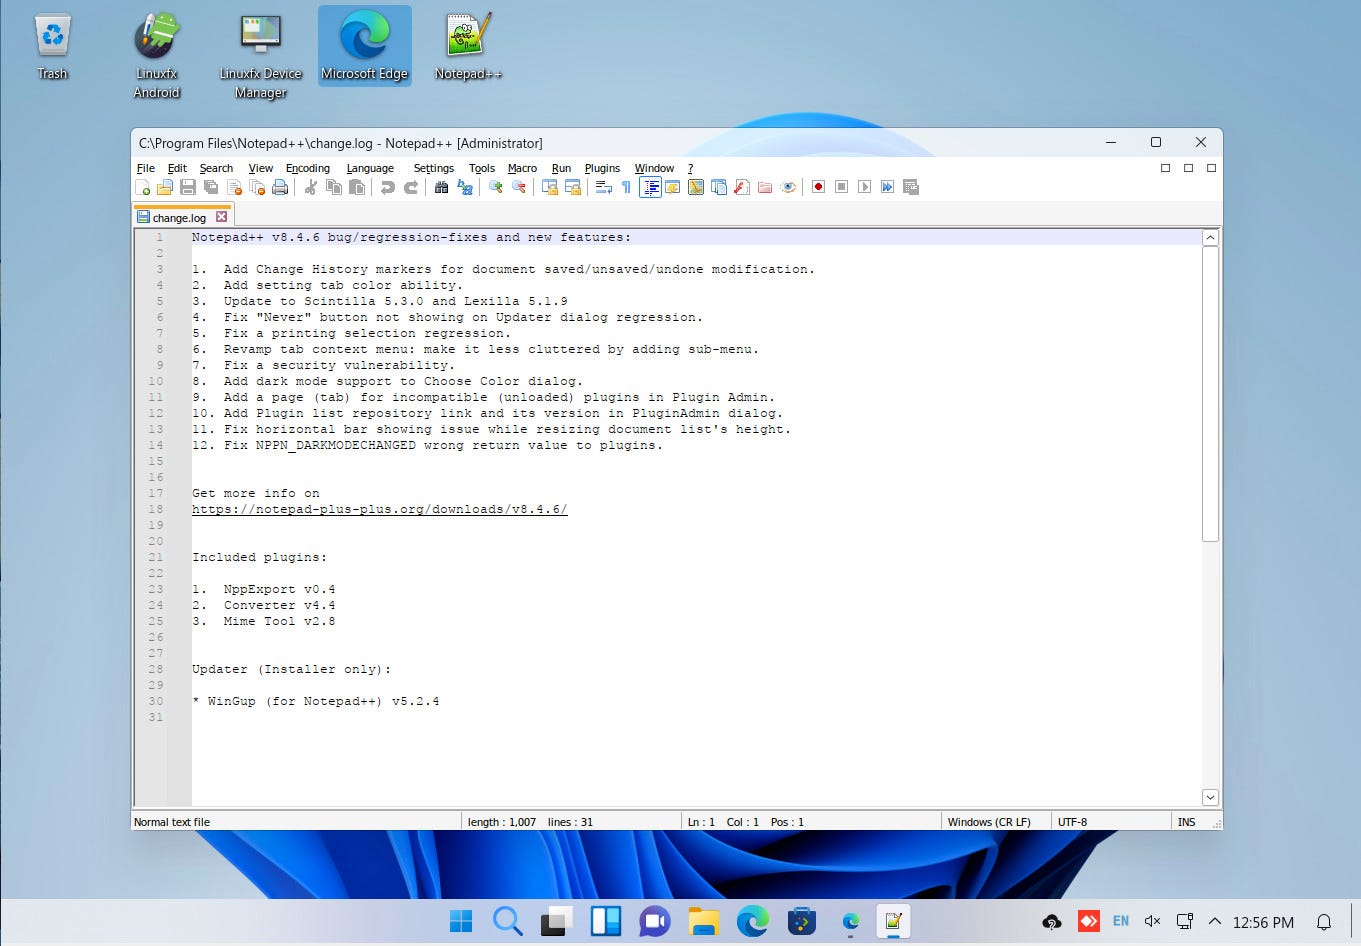Screen dimensions: 1361x946
Task: Open the Encoding menu
Action: [307, 168]
